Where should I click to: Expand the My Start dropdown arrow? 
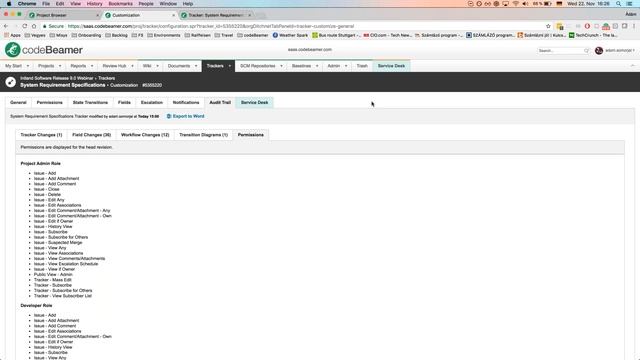[28, 66]
